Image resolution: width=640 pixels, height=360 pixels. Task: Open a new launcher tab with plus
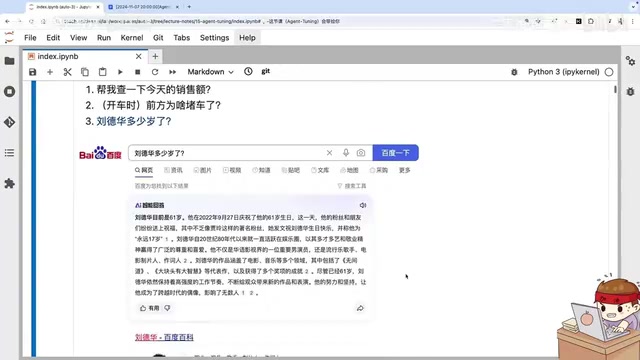(155, 56)
